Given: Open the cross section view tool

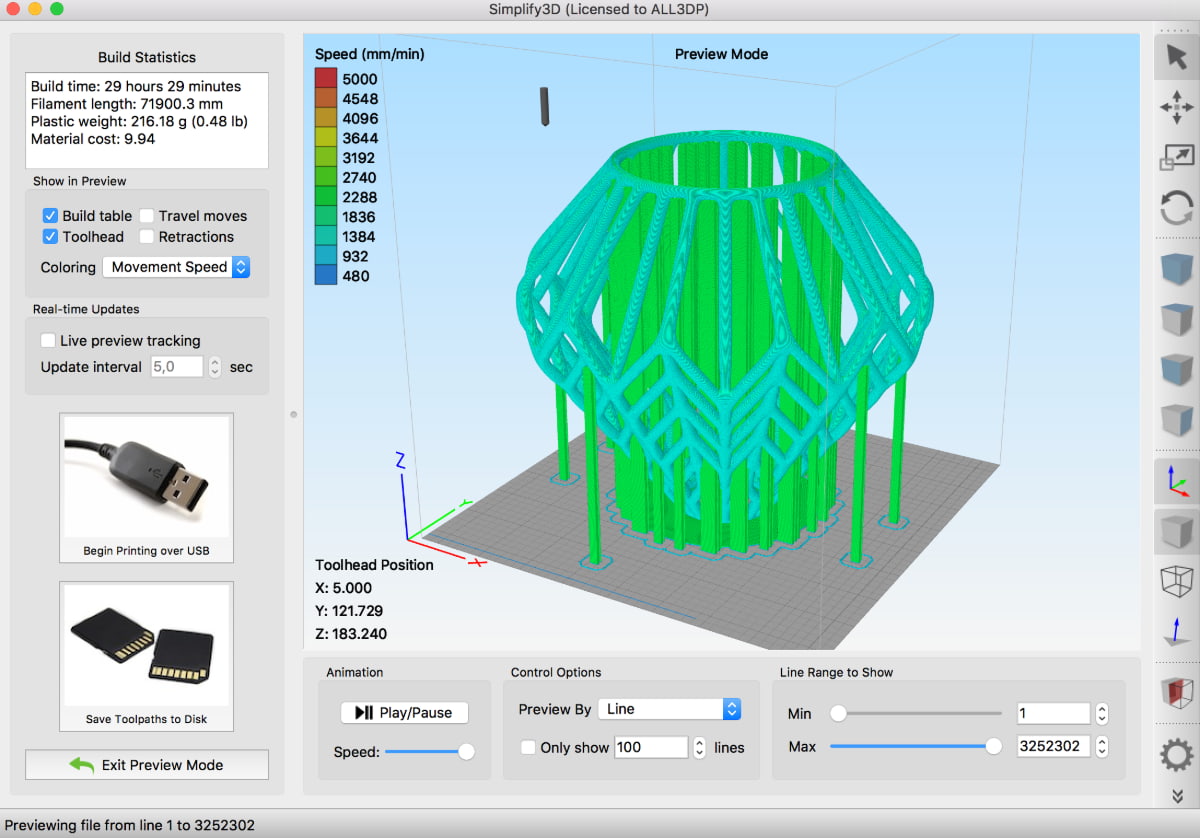Looking at the screenshot, I should [x=1176, y=693].
